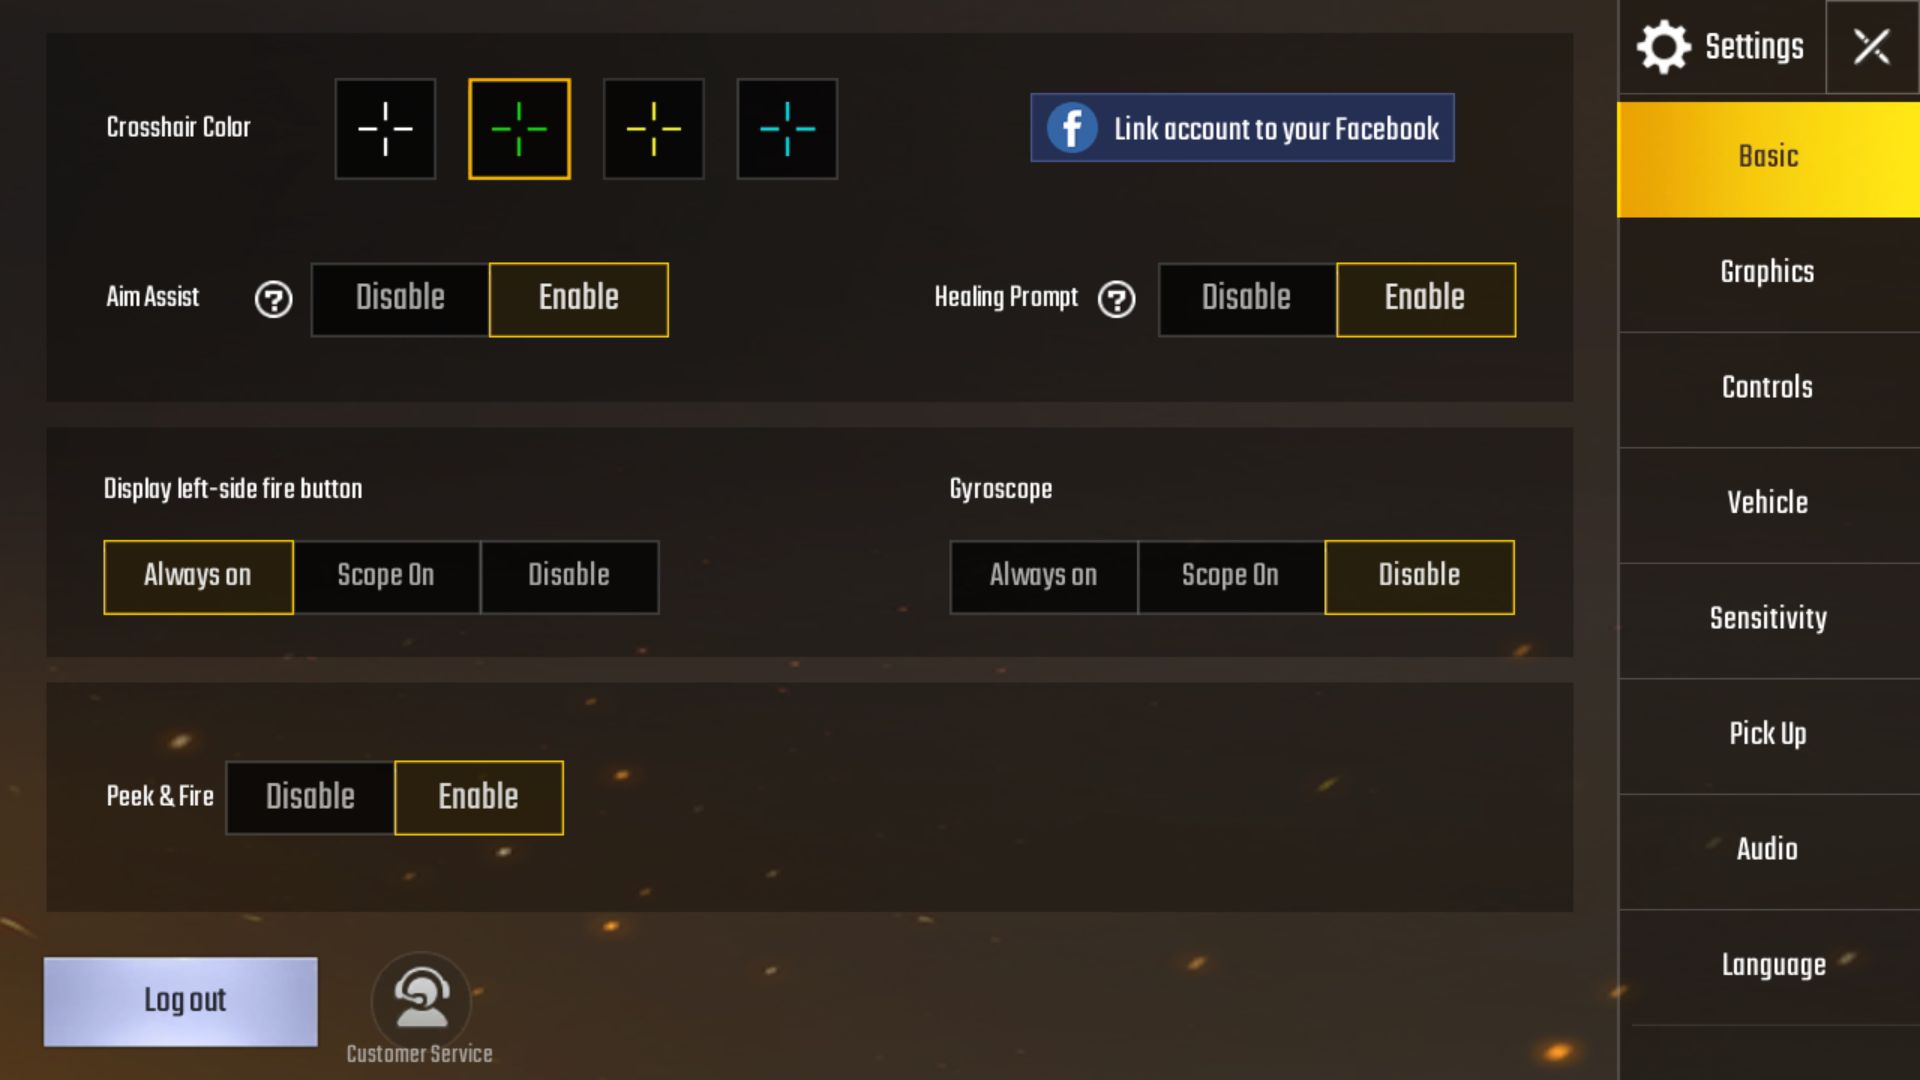Viewport: 1920px width, 1080px height.
Task: Open the Graphics settings tab
Action: 1766,272
